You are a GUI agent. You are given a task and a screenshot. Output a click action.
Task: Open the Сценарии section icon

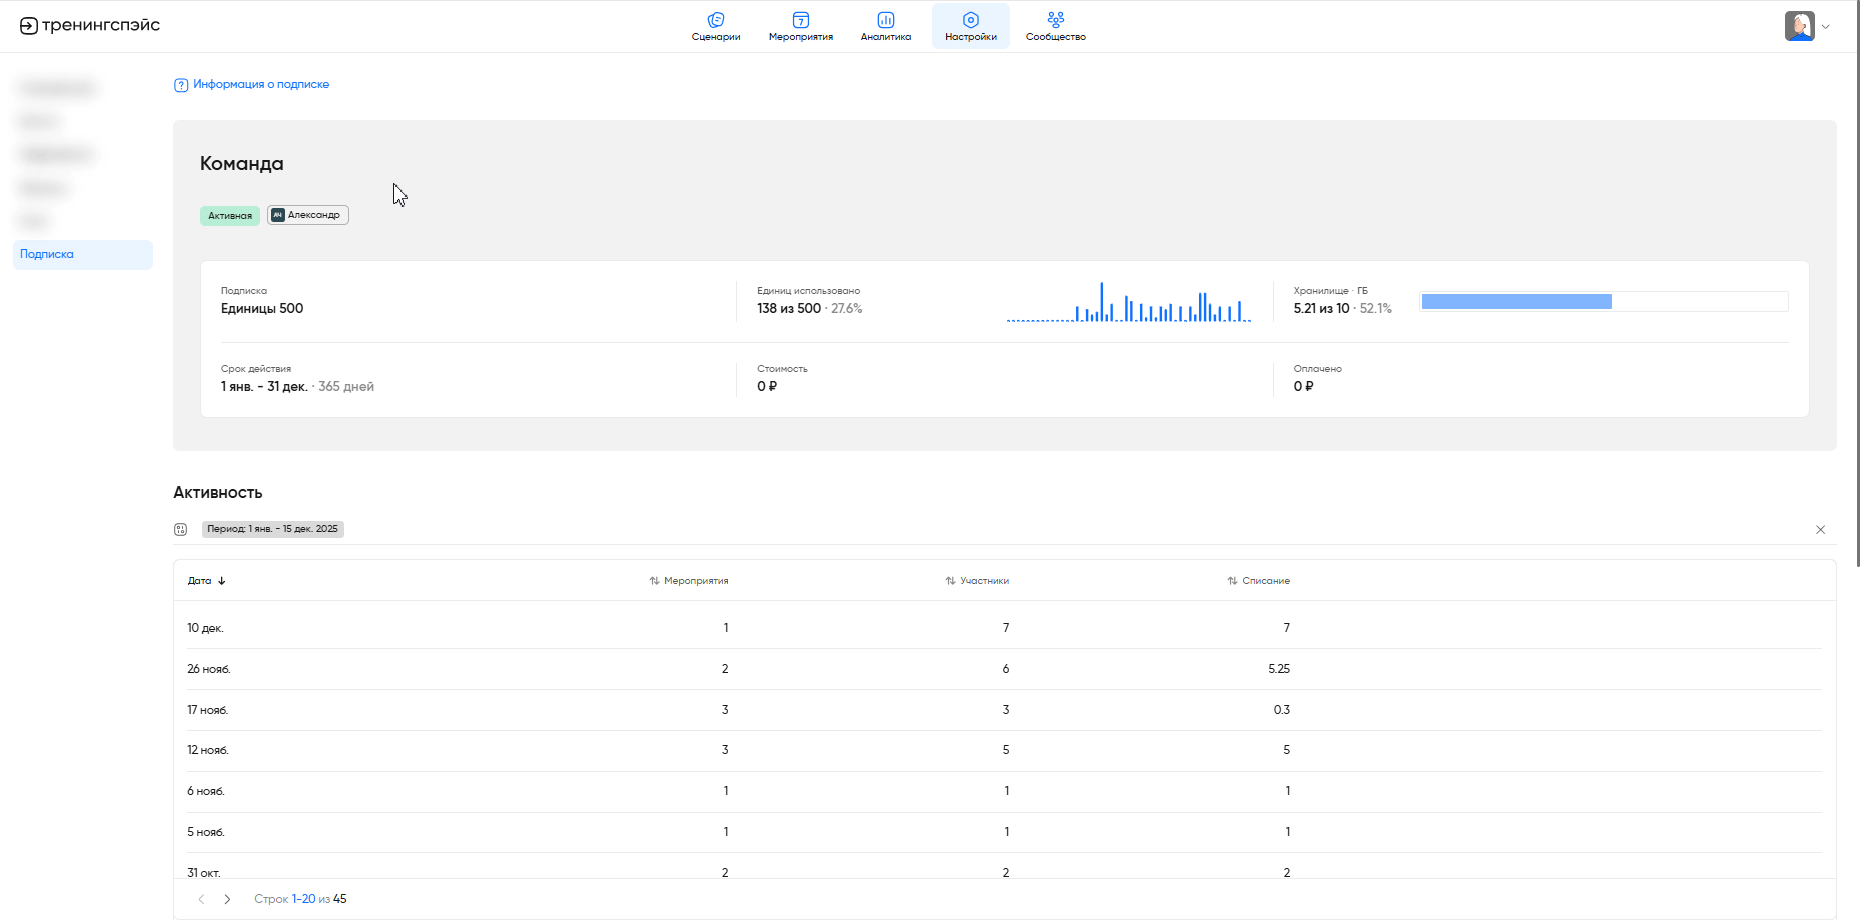(715, 20)
